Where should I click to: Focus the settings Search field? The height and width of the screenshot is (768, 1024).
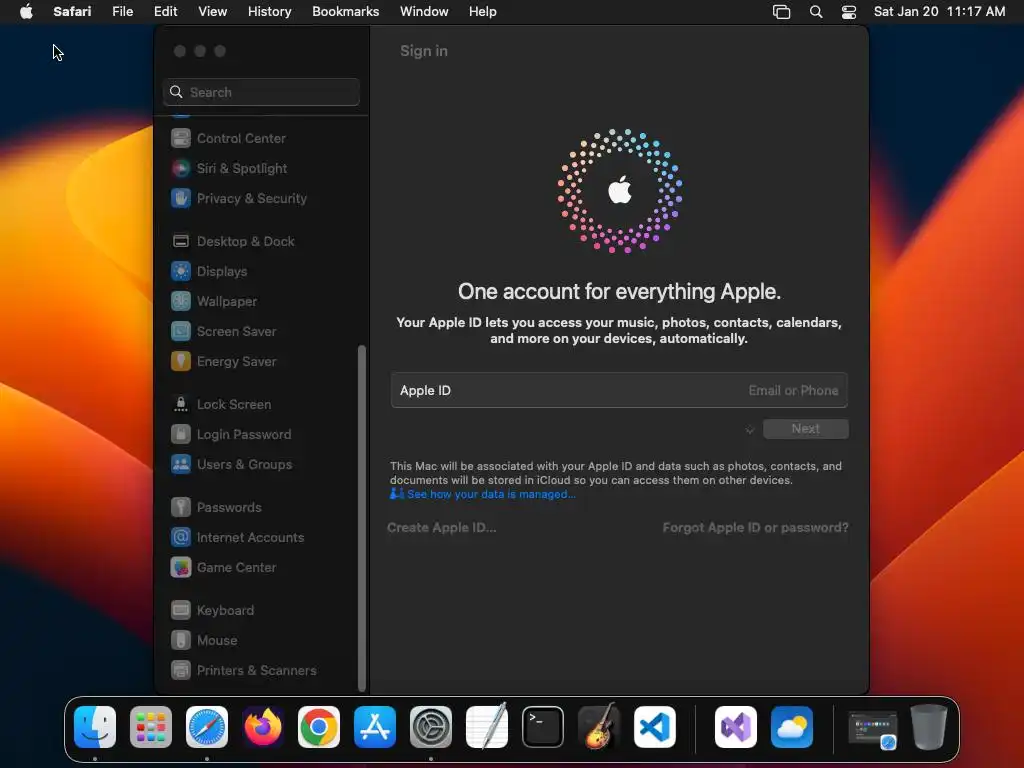(261, 92)
